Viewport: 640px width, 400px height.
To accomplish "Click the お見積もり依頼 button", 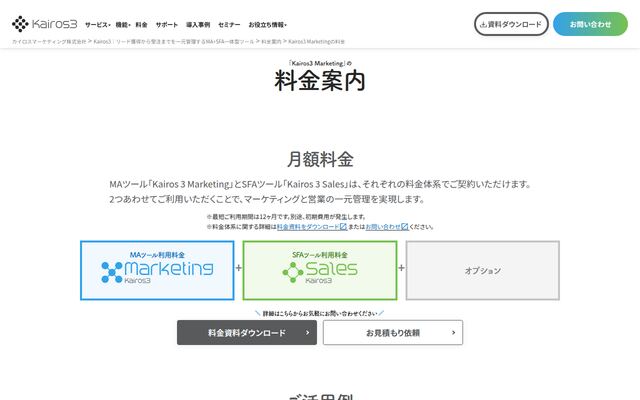I will tap(393, 333).
